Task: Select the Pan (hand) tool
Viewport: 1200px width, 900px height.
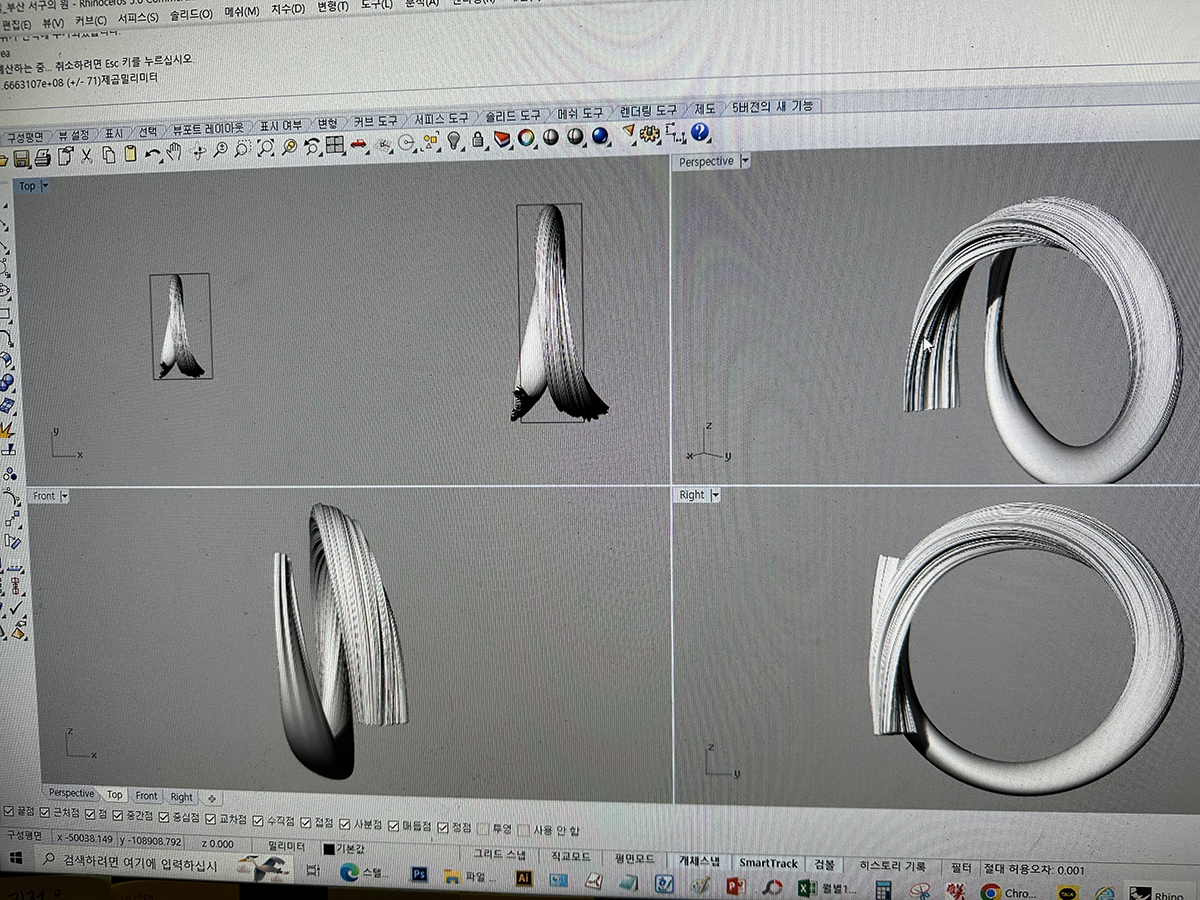Action: pos(175,152)
